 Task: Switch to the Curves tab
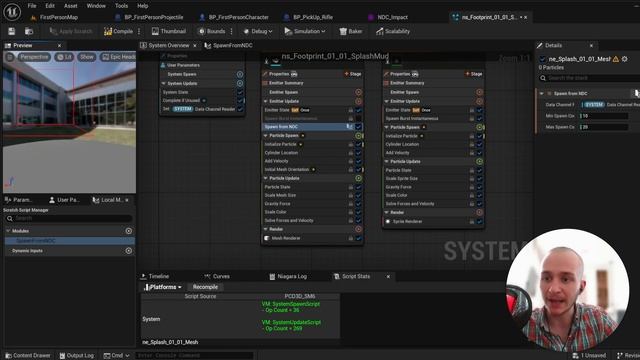click(x=217, y=276)
